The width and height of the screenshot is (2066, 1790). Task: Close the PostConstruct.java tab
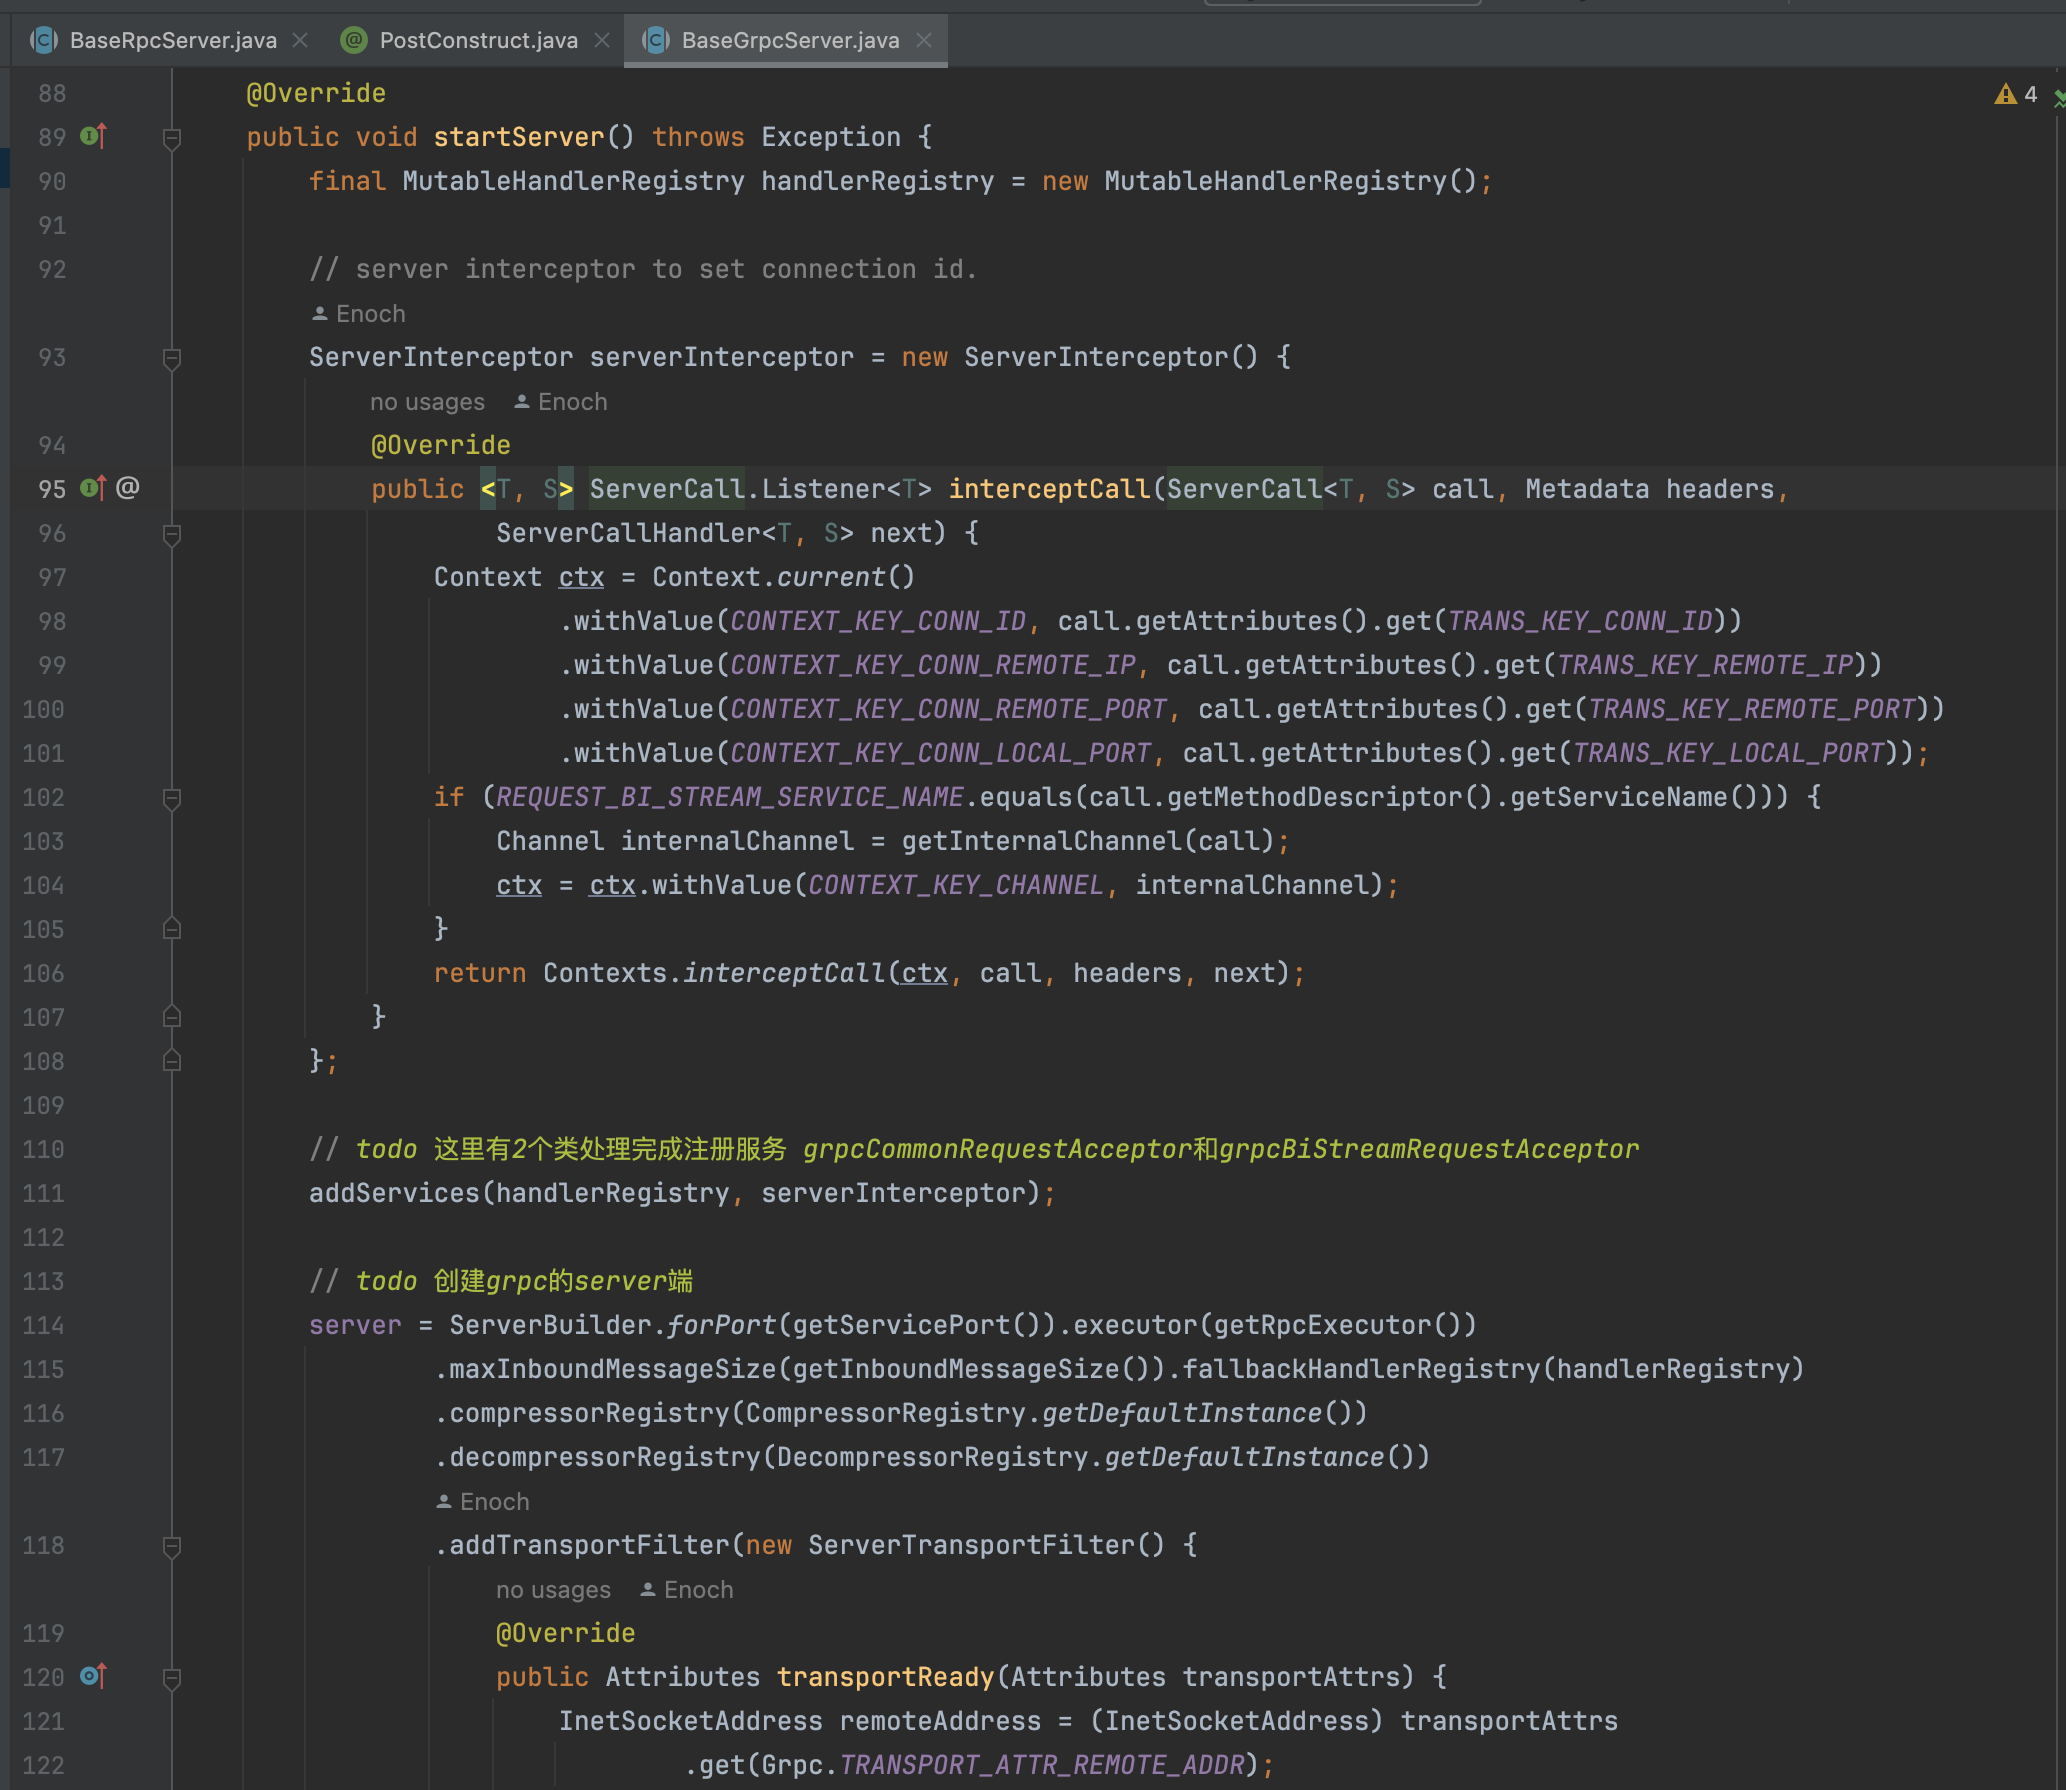[602, 40]
